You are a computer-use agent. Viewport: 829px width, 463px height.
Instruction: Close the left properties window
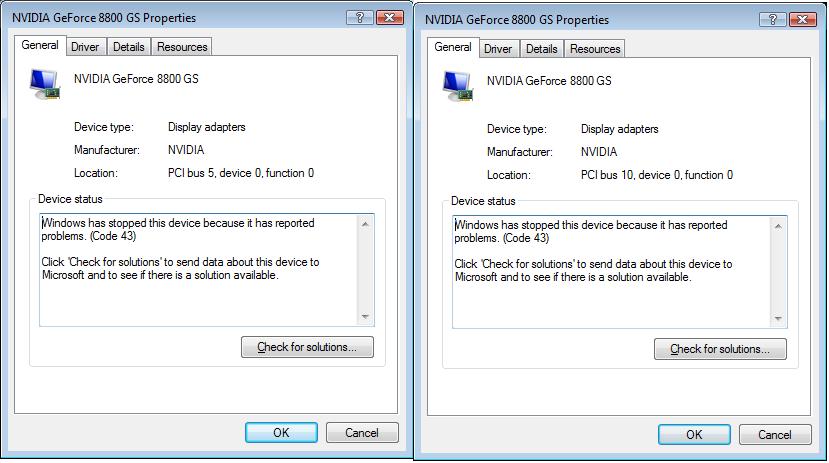[x=390, y=18]
